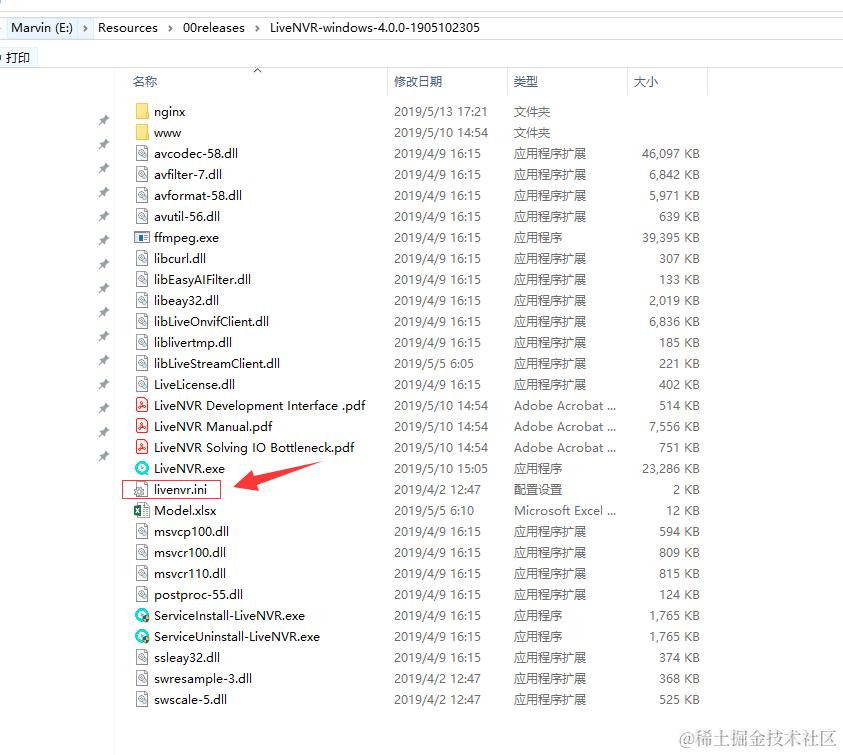Click the 39,395 KB size value
Image resolution: width=843 pixels, height=755 pixels.
pos(670,237)
